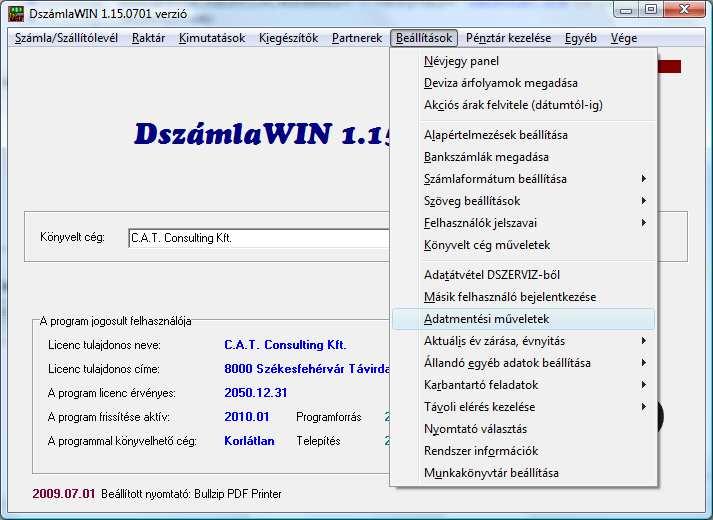Expand Távoli elérés kezelése submenu
Viewport: 713px width, 520px height.
524,407
